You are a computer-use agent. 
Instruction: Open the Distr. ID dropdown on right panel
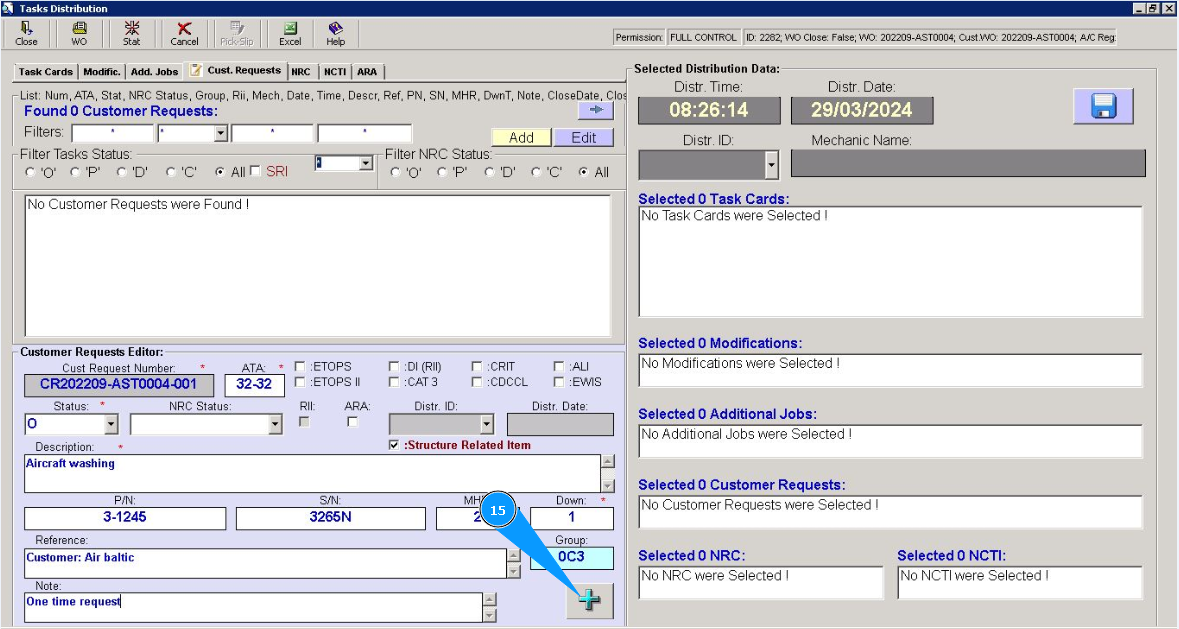[770, 165]
